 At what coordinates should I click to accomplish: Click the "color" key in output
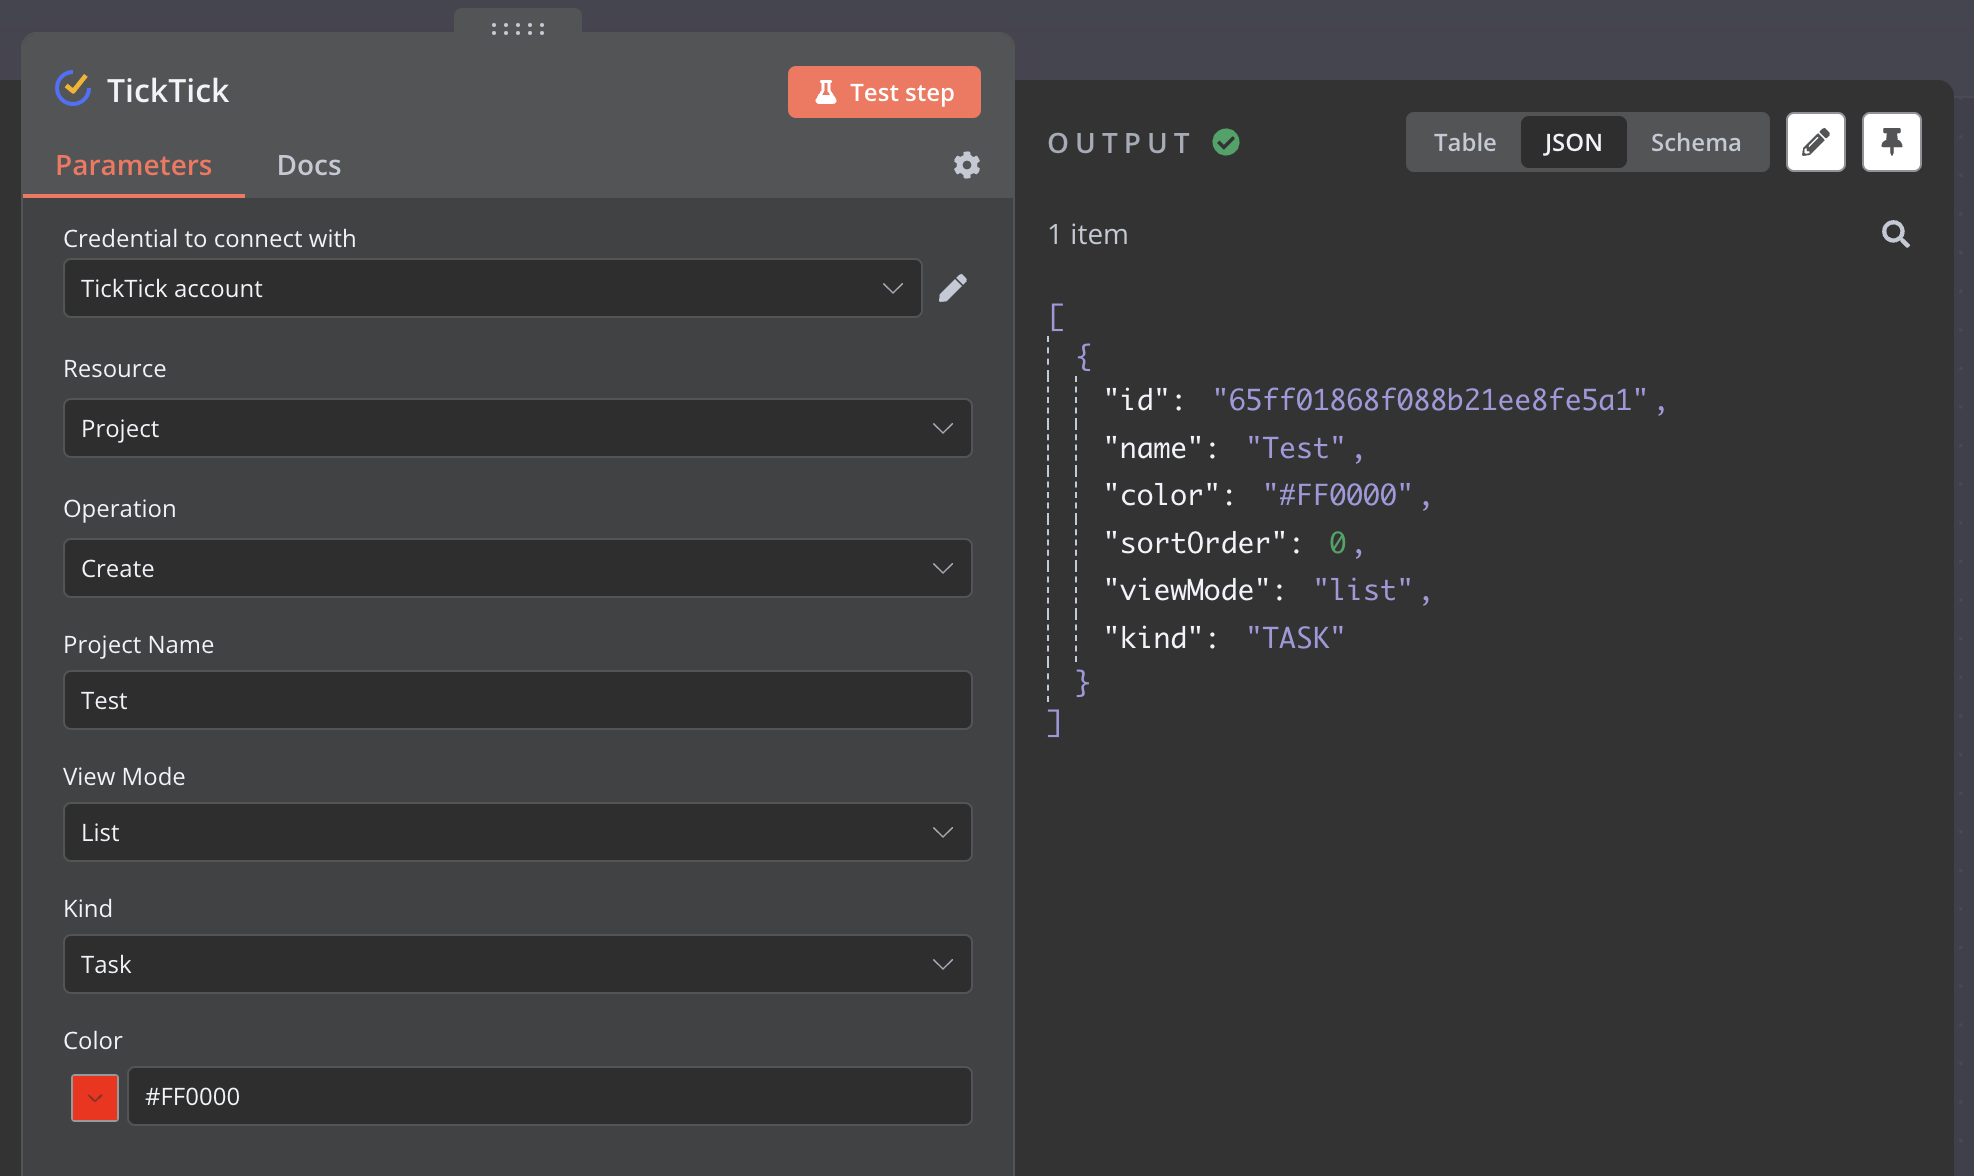[1161, 495]
